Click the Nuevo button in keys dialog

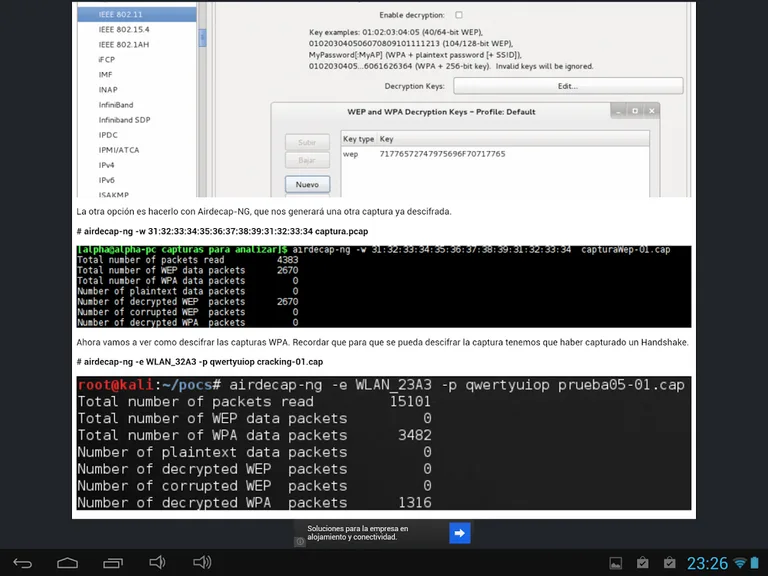(307, 184)
